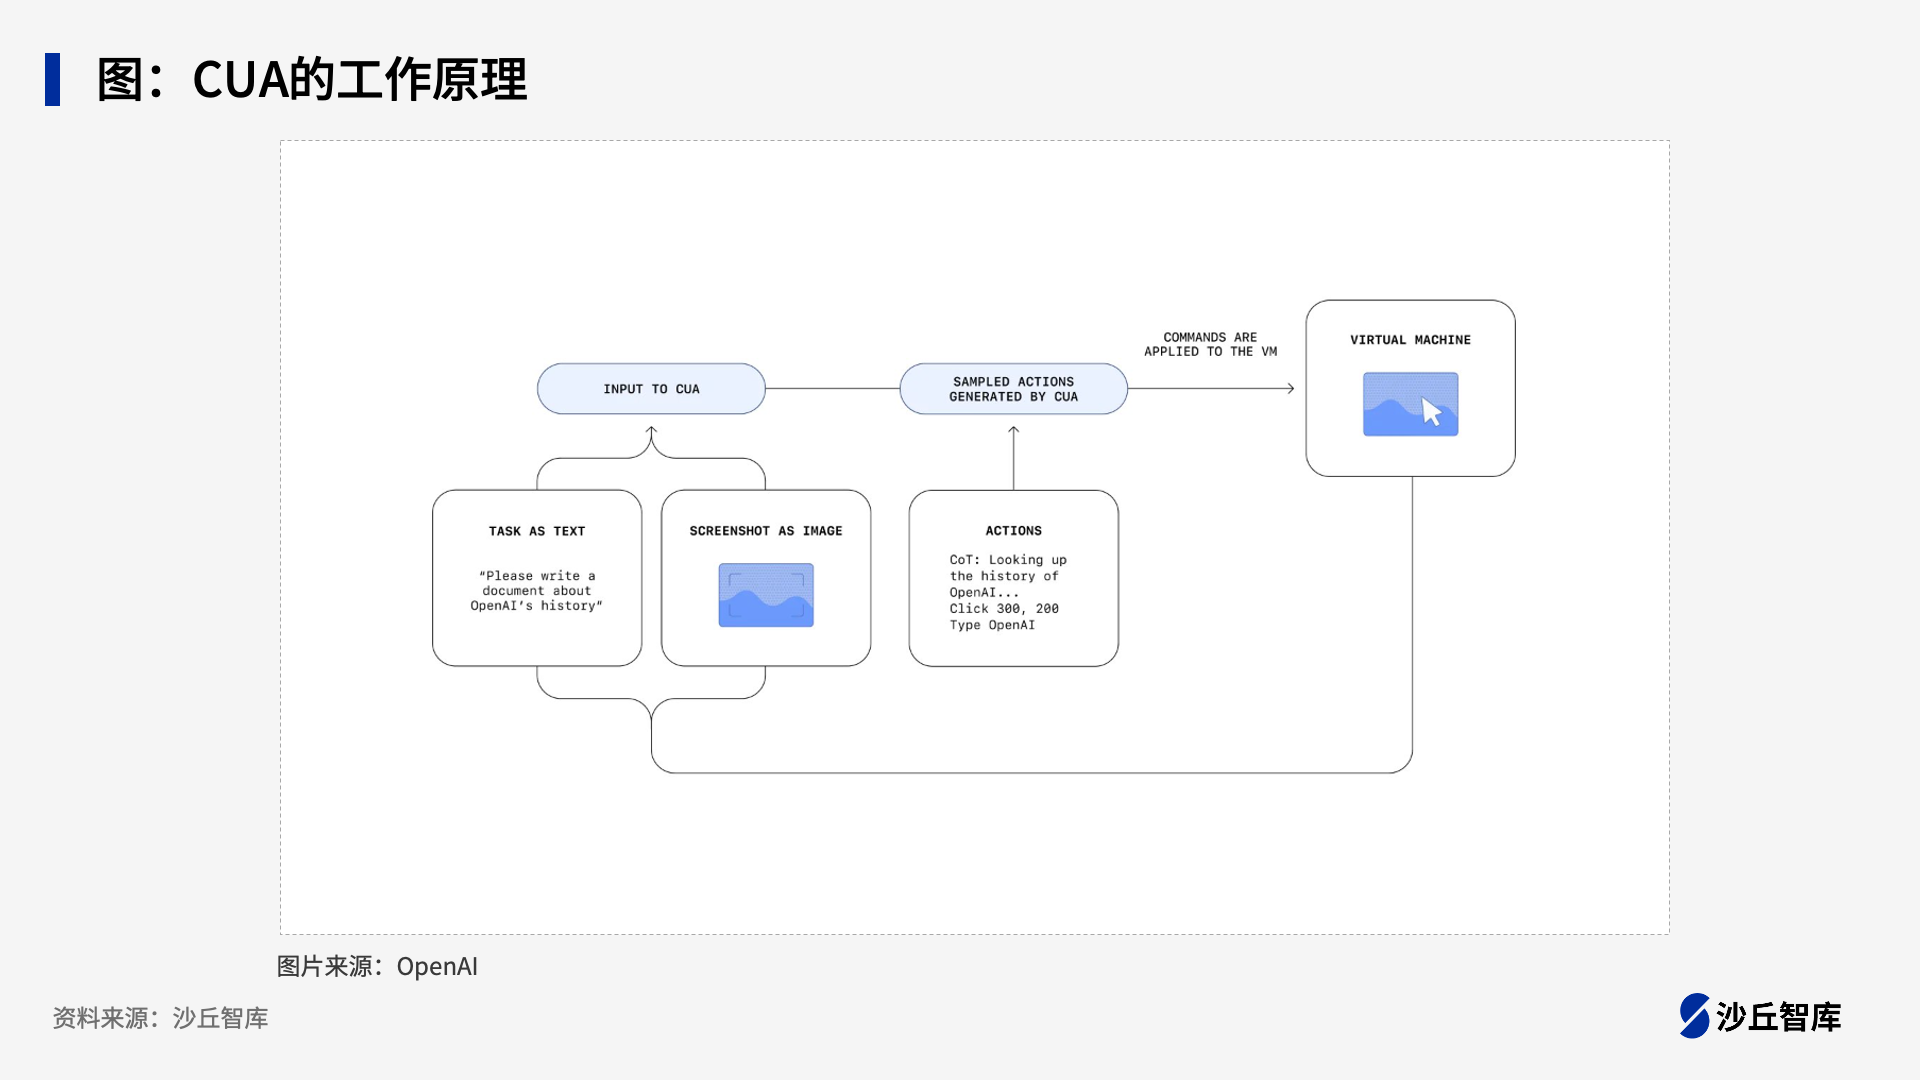Click the 图片来源：OpenAI caption
The image size is (1920, 1080).
377,966
